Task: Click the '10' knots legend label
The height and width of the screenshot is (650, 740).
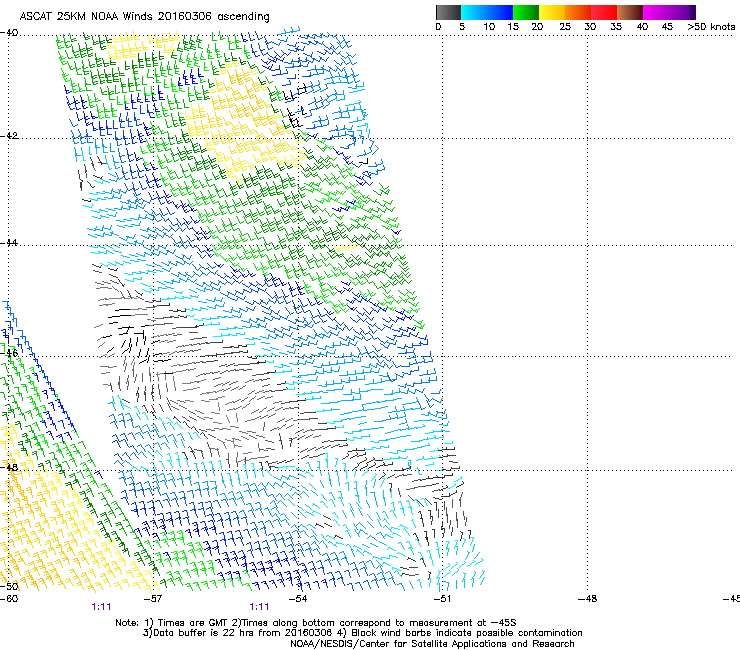Action: coord(489,27)
